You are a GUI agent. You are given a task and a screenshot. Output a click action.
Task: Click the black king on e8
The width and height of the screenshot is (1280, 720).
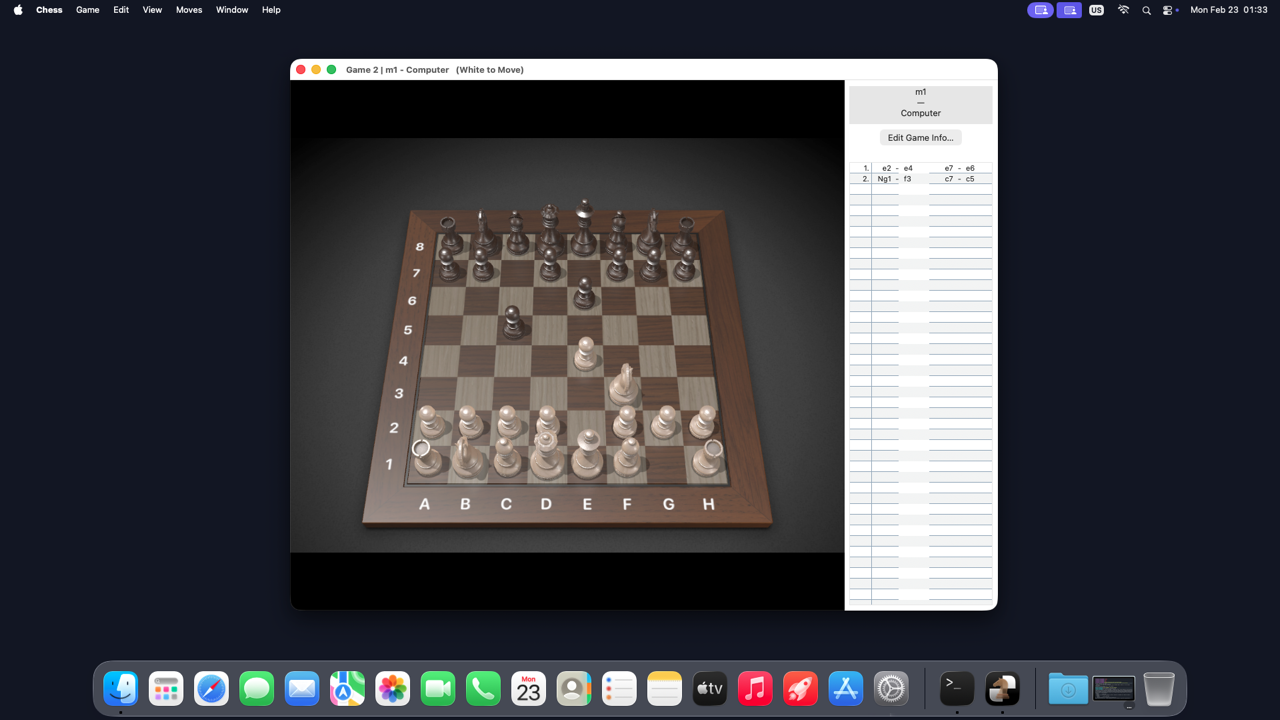[x=584, y=232]
